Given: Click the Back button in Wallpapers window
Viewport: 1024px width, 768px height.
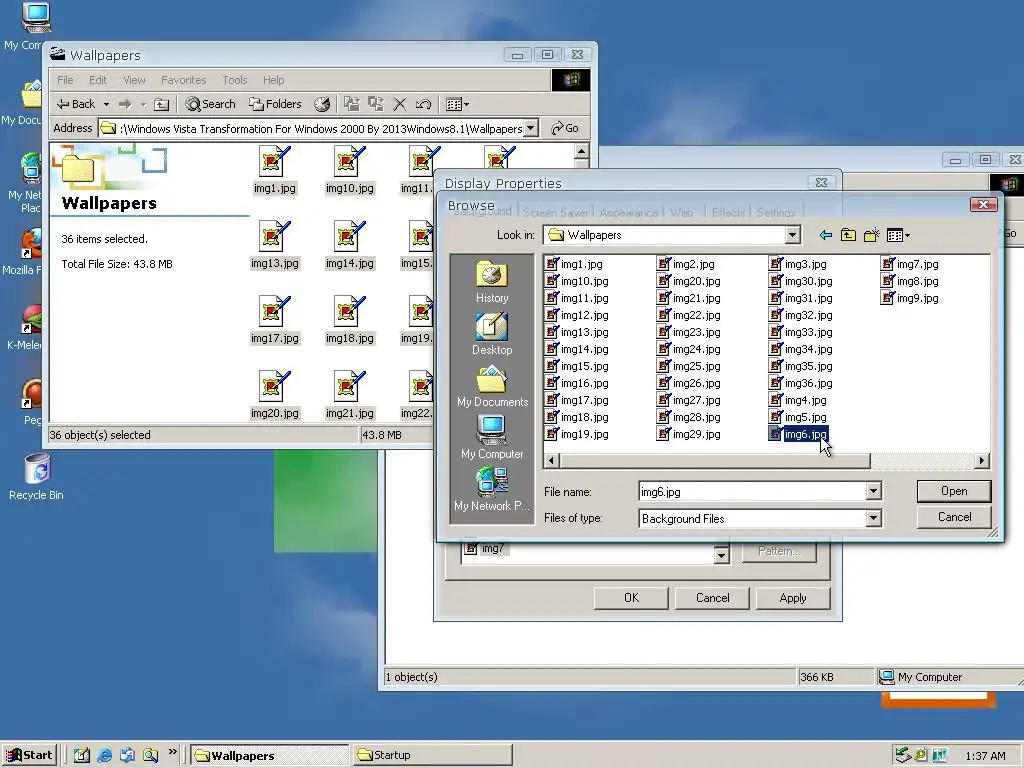Looking at the screenshot, I should [x=76, y=104].
